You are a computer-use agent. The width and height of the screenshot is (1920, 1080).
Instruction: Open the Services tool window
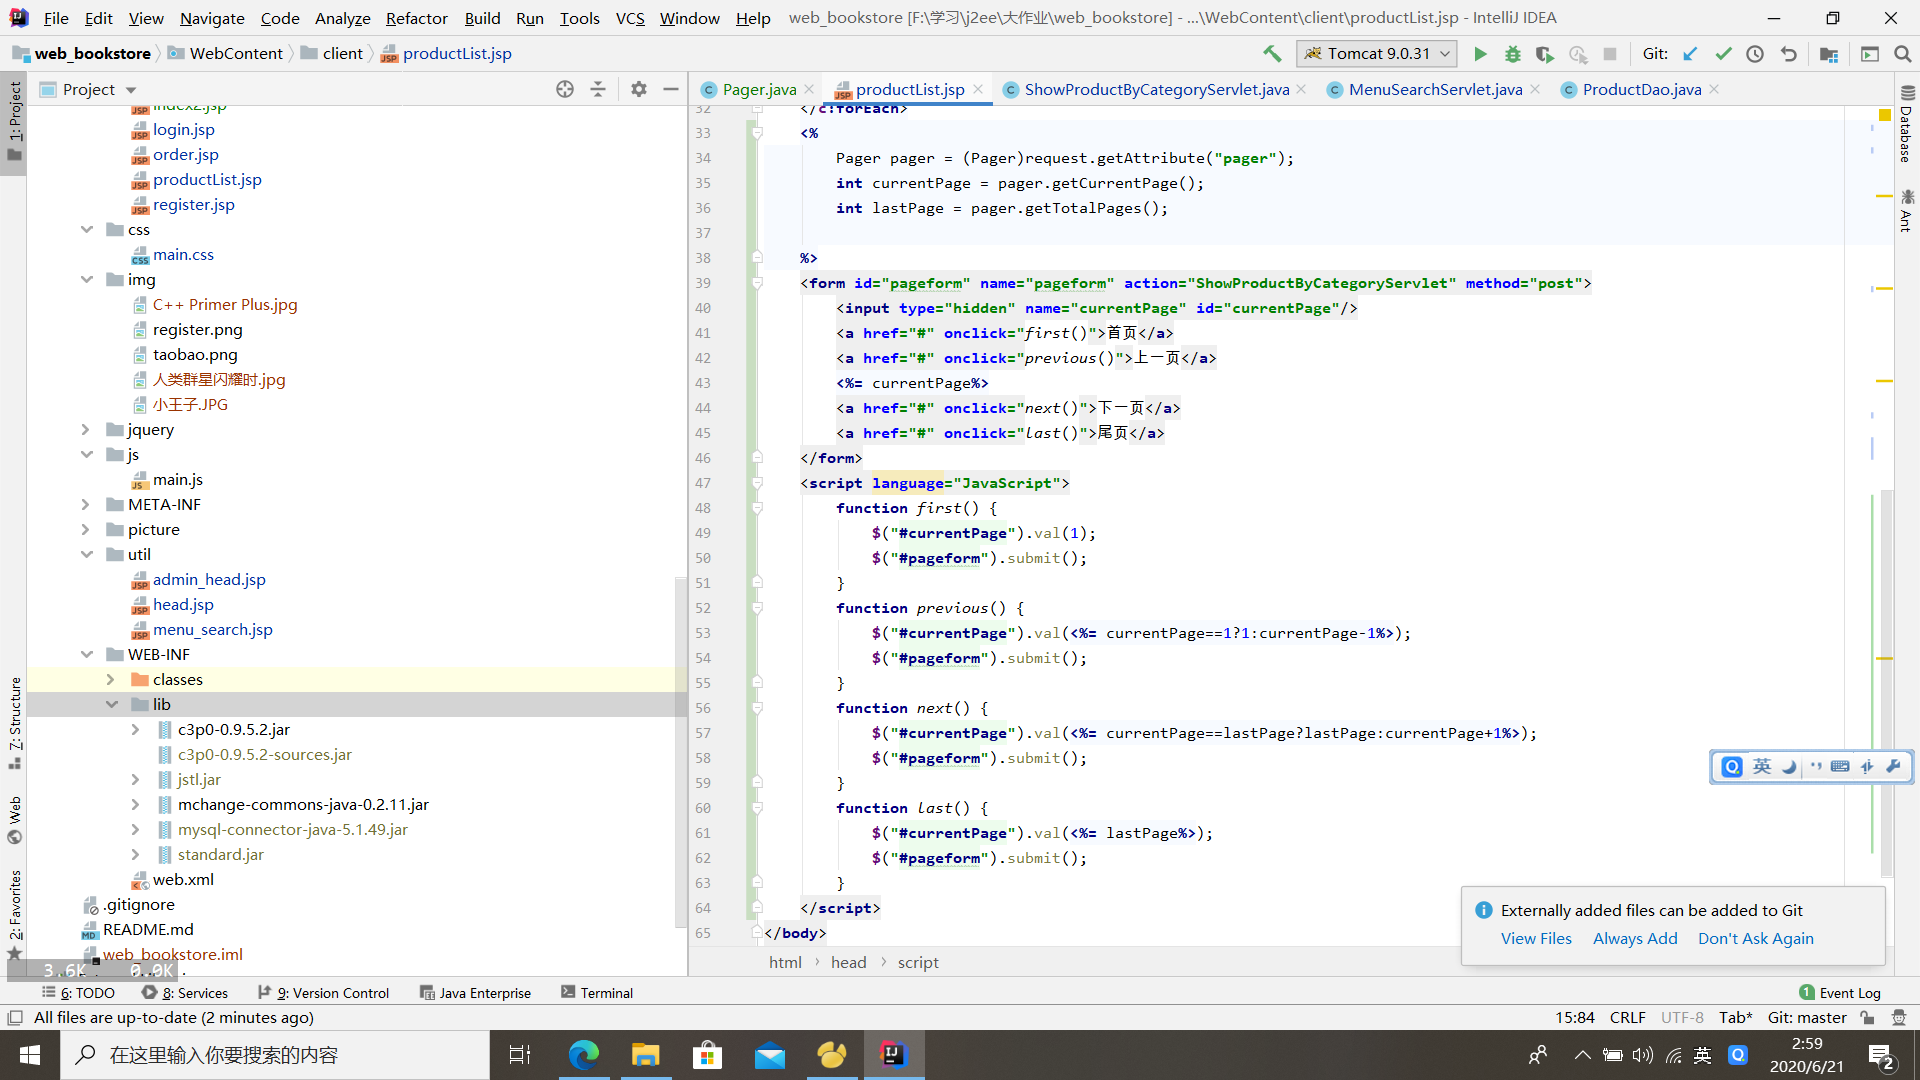coord(185,993)
